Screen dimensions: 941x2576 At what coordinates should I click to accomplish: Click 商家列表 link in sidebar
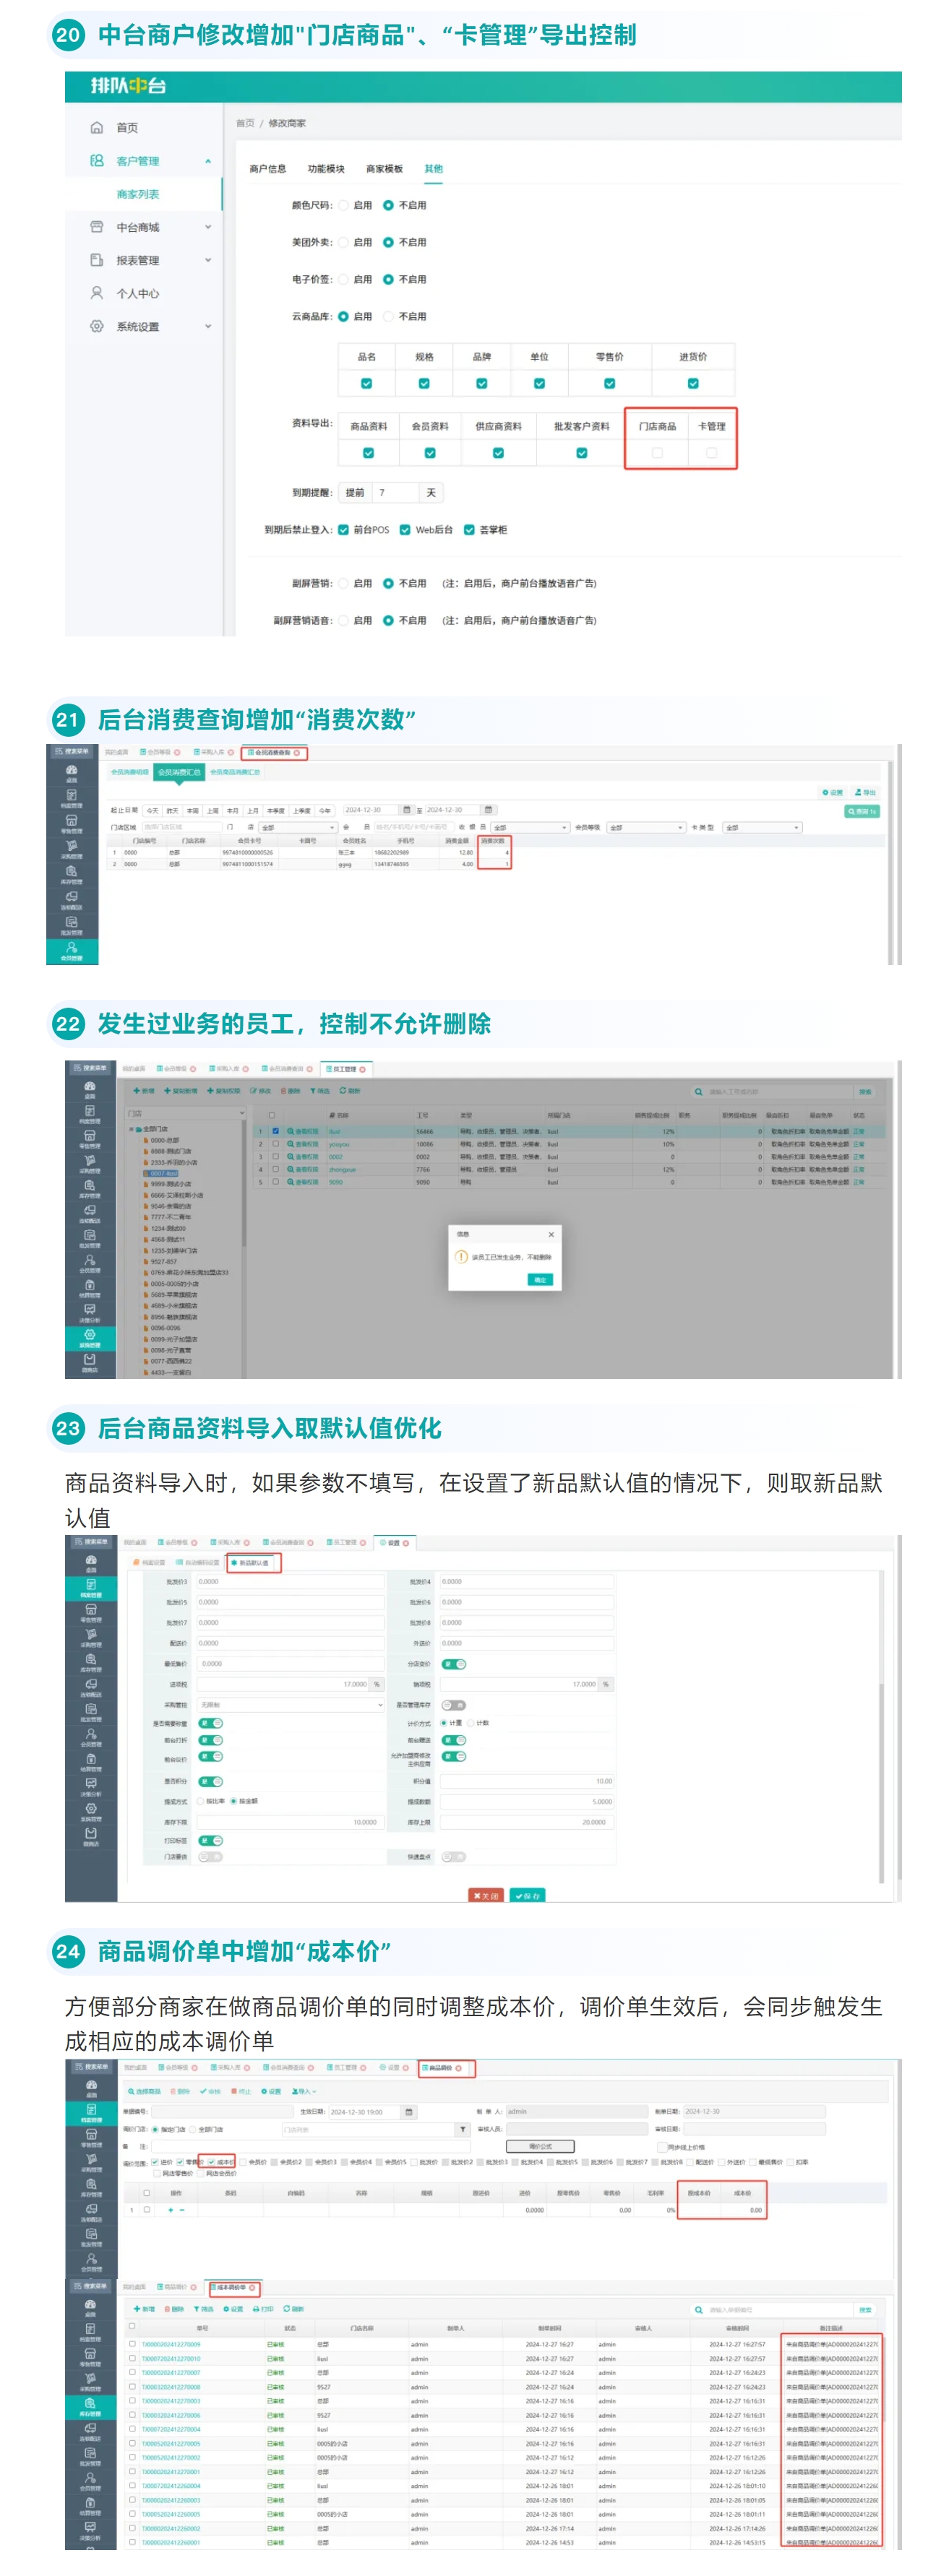(x=138, y=194)
